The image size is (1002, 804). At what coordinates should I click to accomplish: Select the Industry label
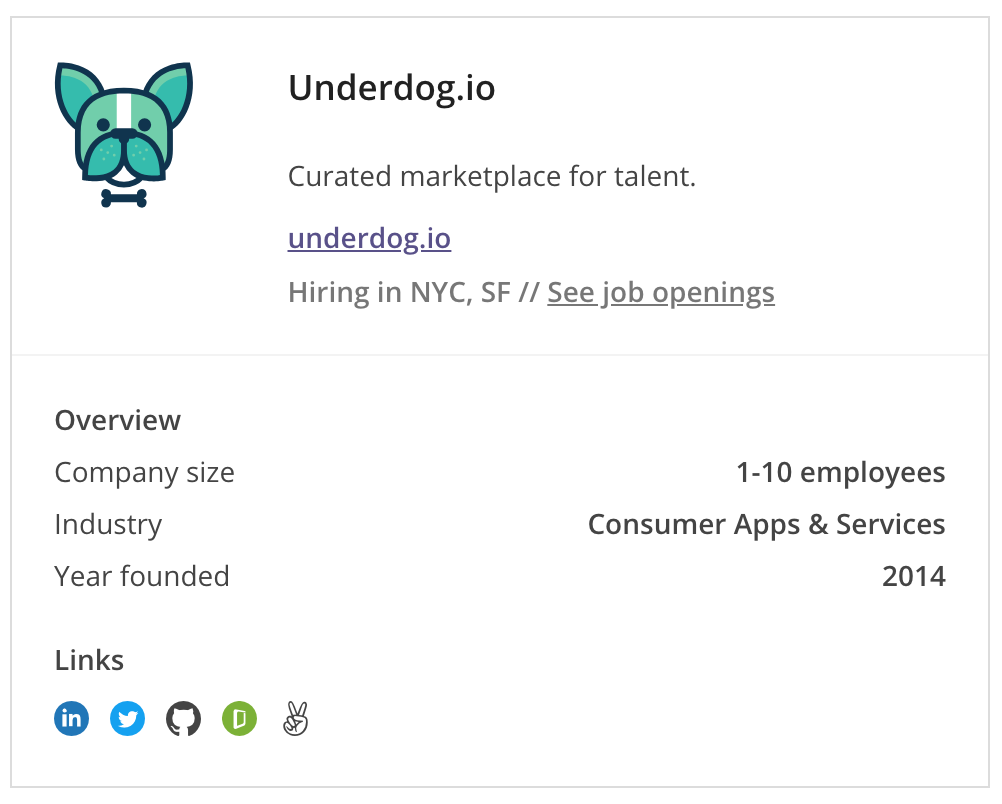(108, 525)
